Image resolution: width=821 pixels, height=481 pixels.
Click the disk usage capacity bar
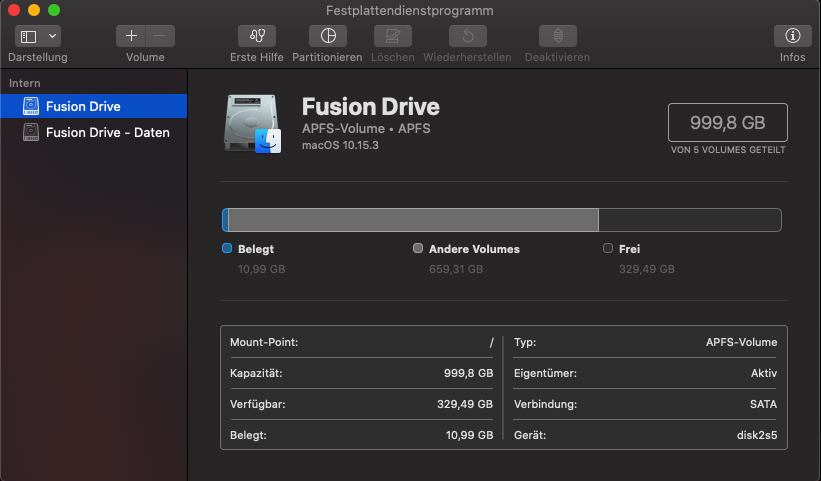point(500,220)
